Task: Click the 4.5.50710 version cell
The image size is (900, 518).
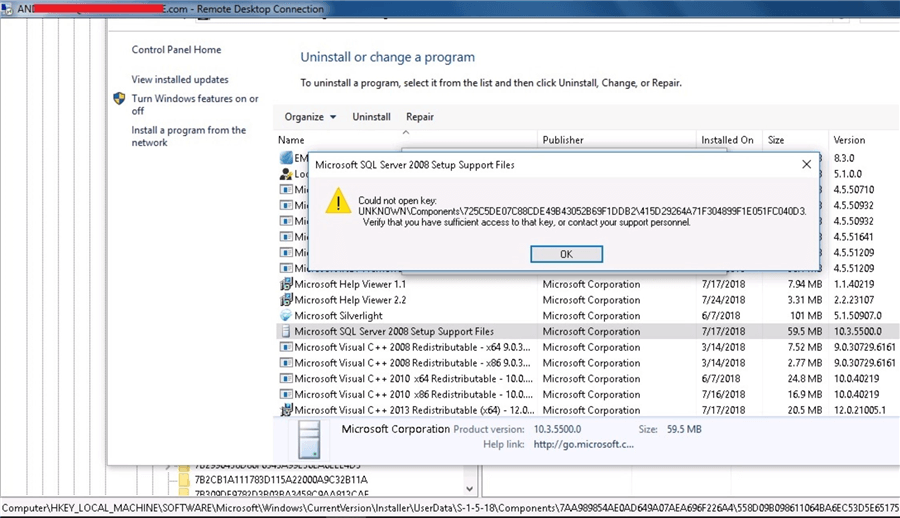Action: coord(854,189)
